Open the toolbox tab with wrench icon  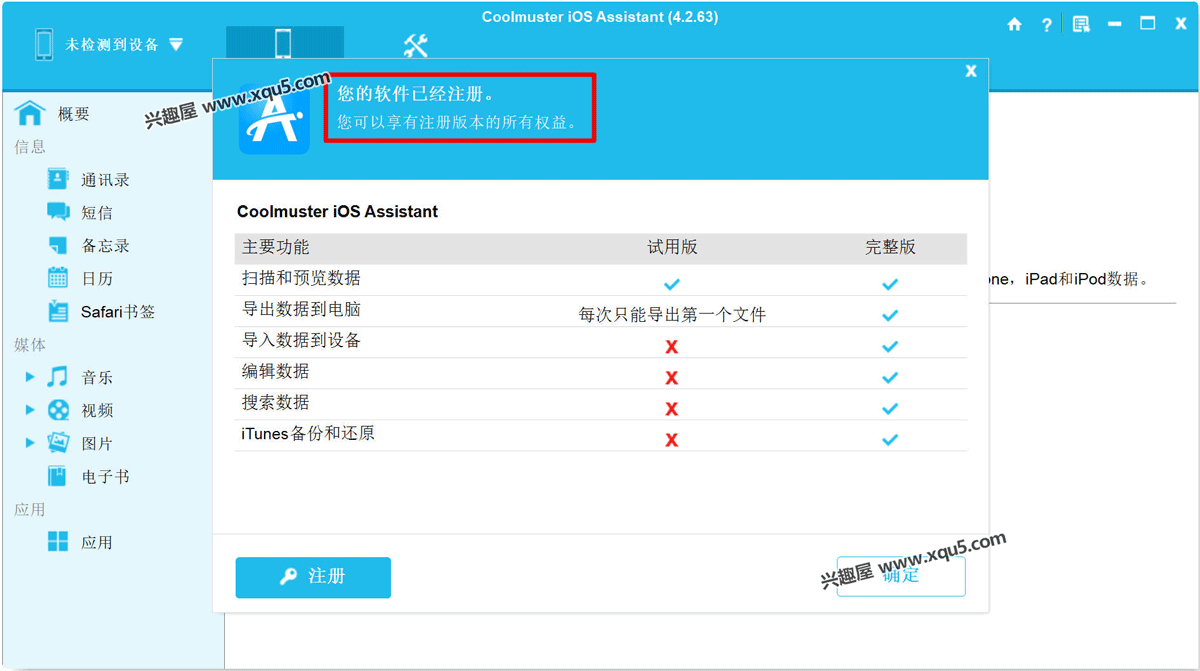point(416,45)
